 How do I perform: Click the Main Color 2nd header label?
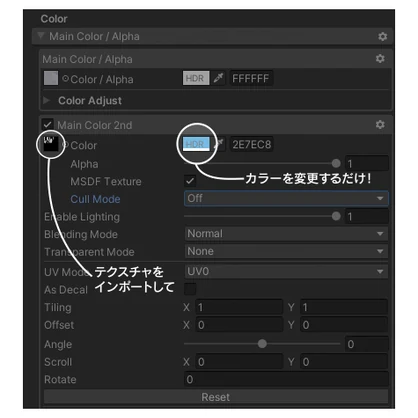(x=95, y=125)
